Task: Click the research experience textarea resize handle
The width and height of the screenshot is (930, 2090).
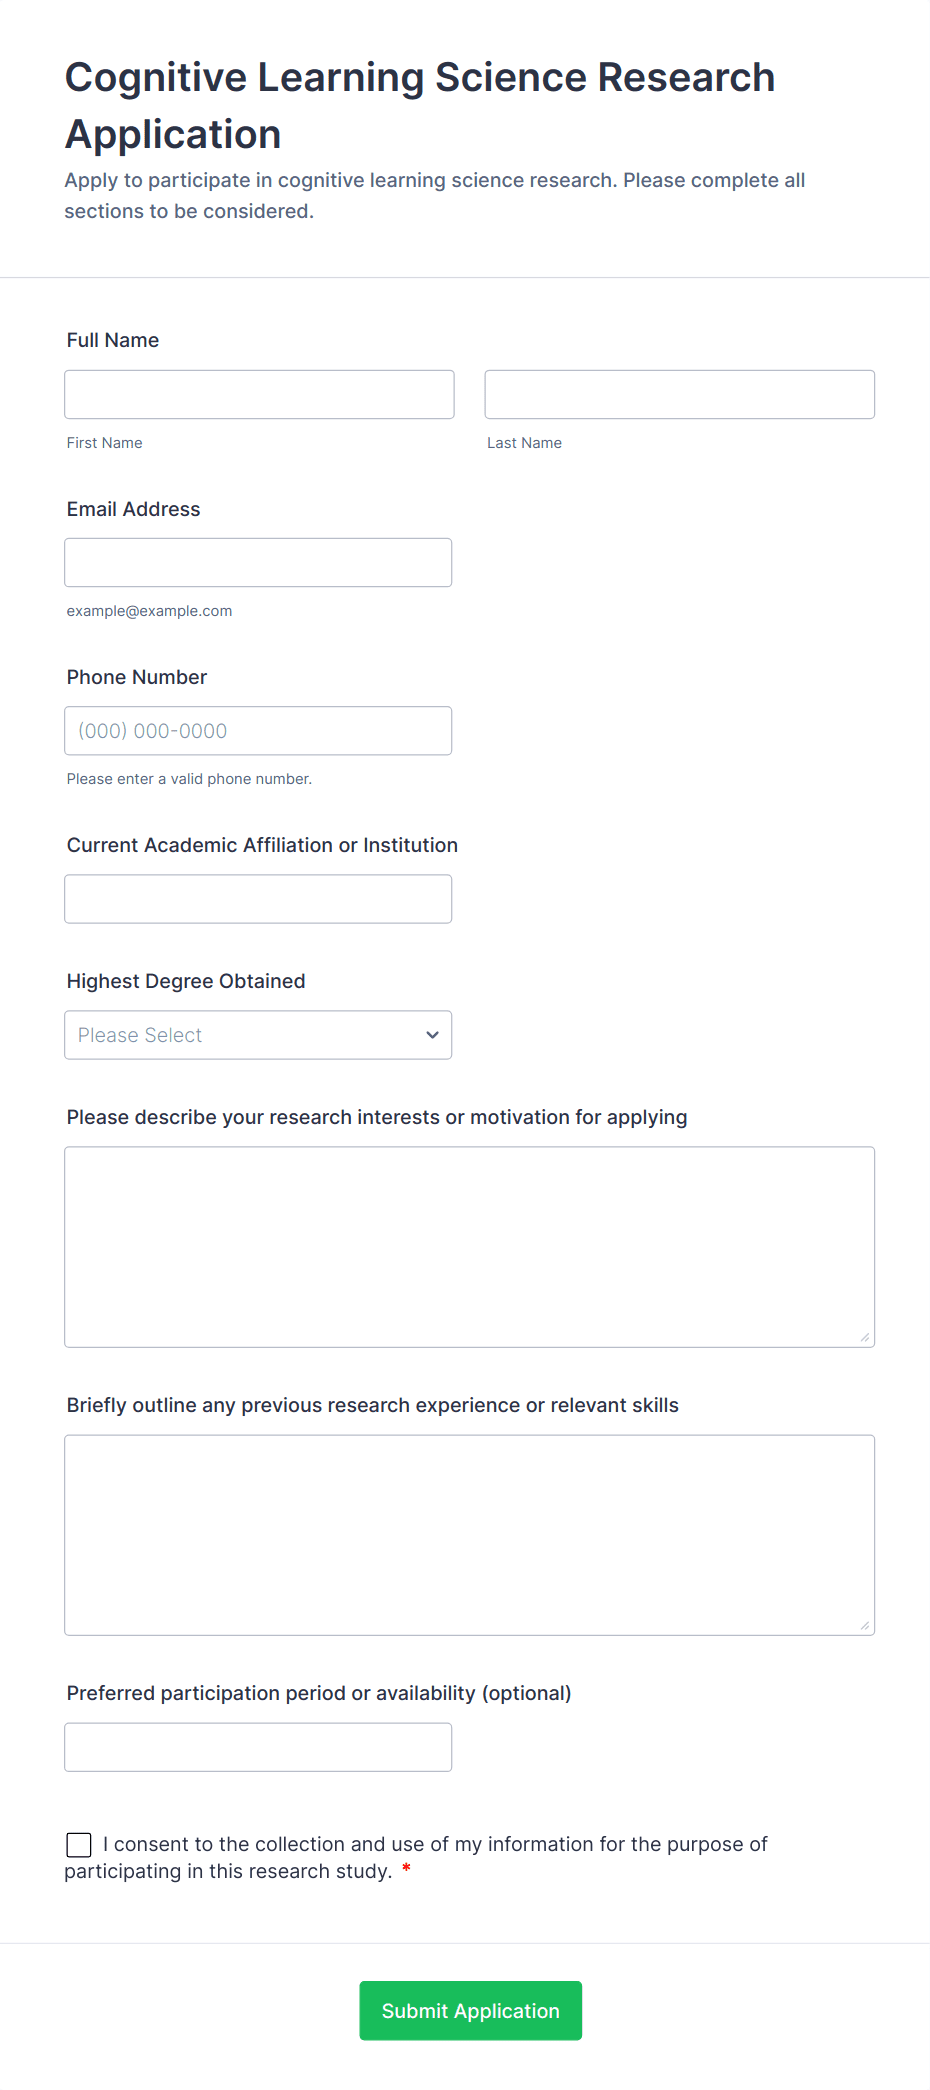Action: [x=865, y=1625]
